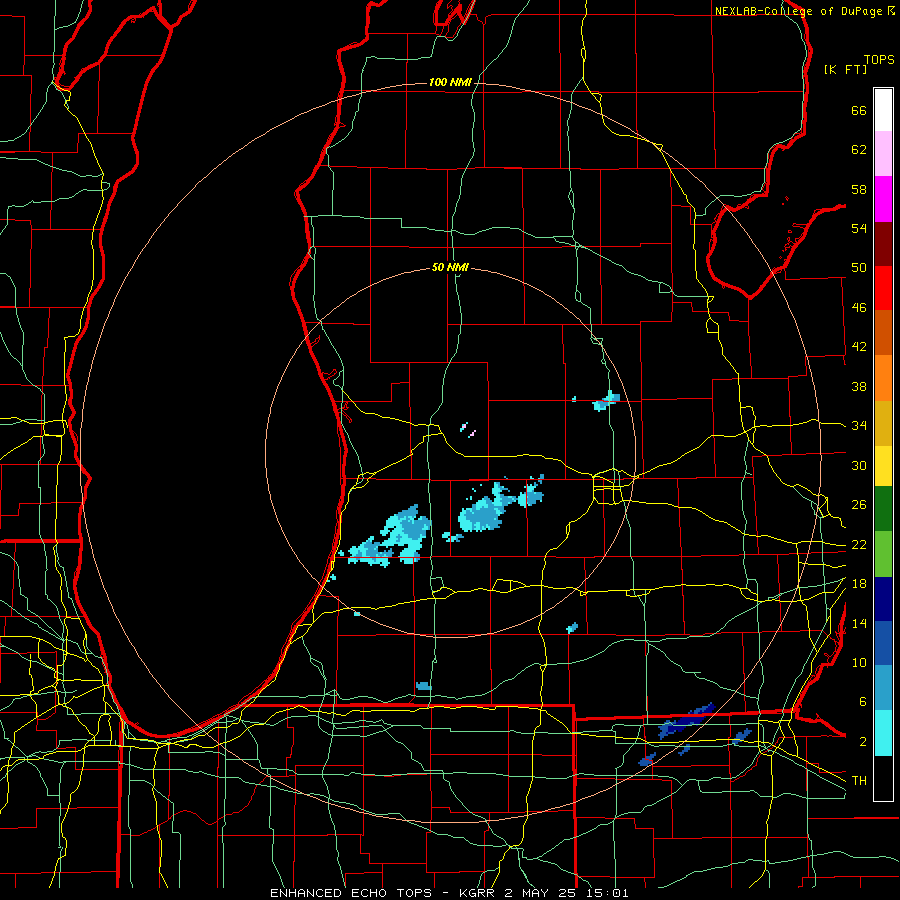Click the 'NEXLAB-College of DuPage' credit text
The image size is (900, 900).
tap(799, 11)
